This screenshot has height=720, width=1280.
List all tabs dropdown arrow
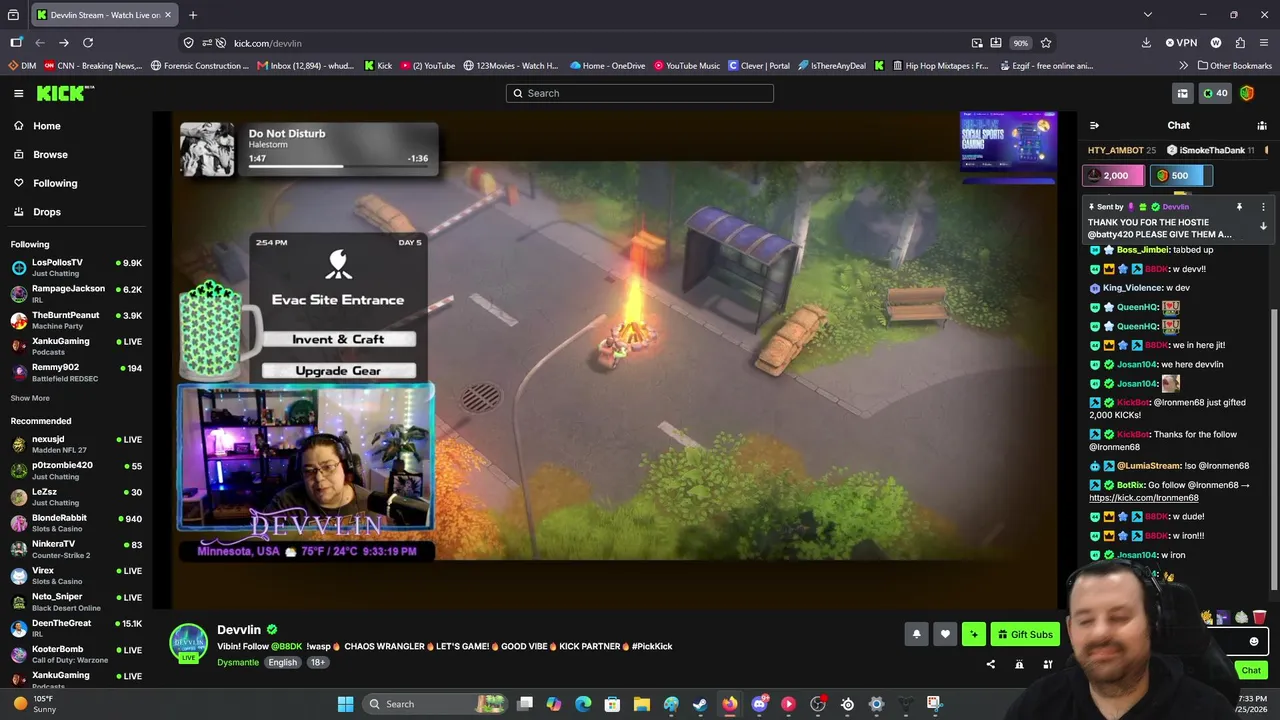coord(1148,15)
